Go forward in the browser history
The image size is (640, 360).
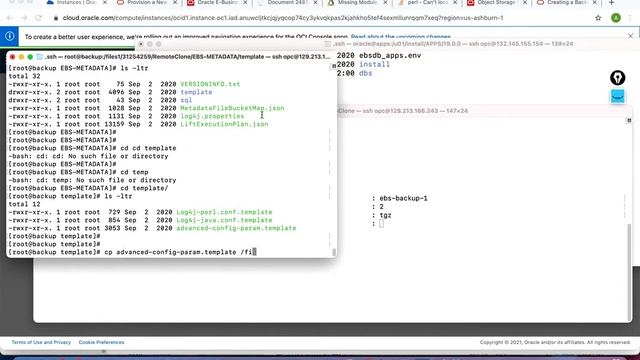24,18
